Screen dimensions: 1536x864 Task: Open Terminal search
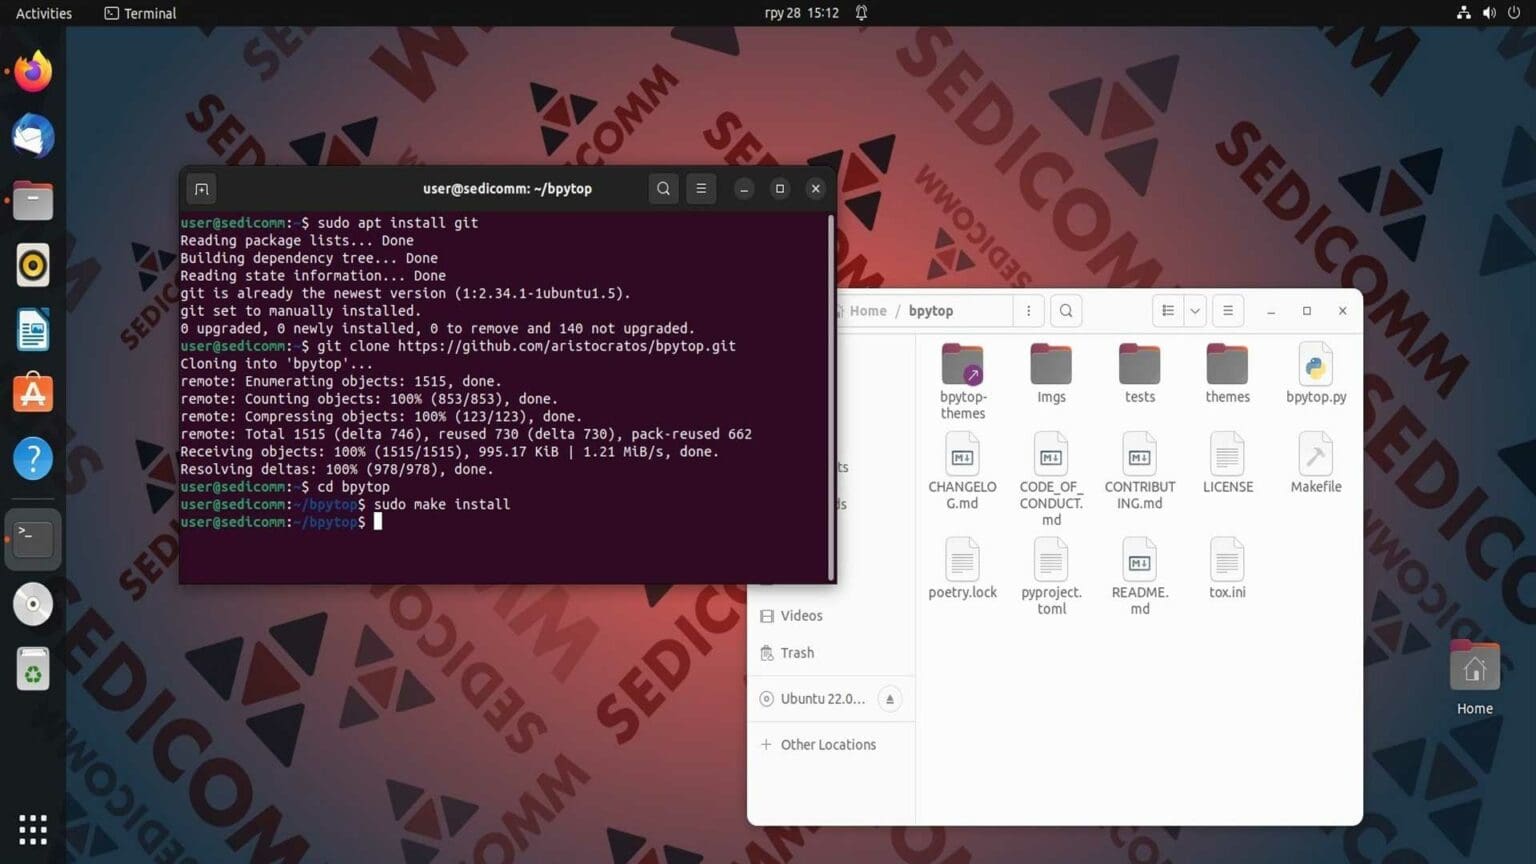pyautogui.click(x=663, y=189)
